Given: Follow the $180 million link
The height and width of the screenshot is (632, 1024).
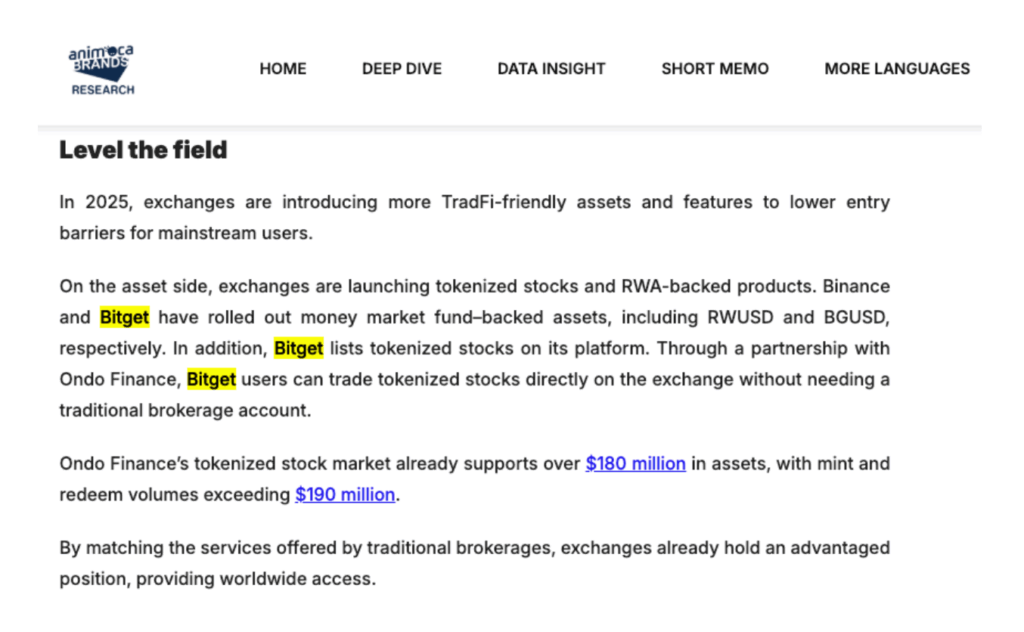Looking at the screenshot, I should pos(635,463).
